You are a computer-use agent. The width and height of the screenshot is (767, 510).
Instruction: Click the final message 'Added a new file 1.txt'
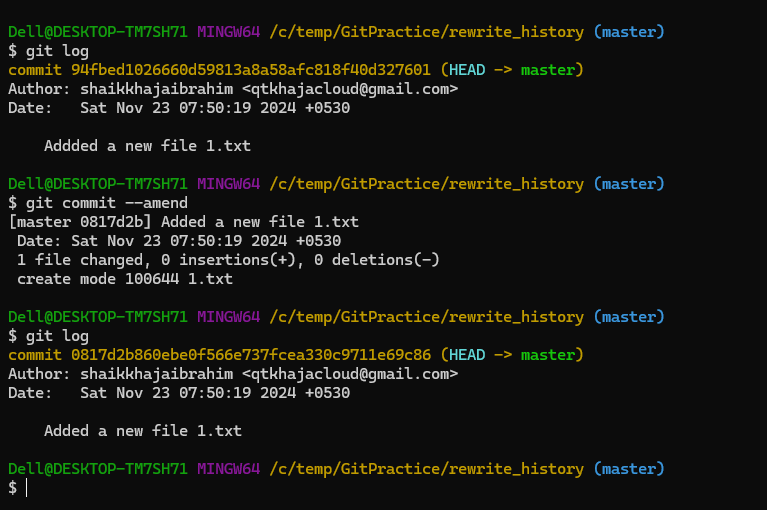click(x=143, y=431)
